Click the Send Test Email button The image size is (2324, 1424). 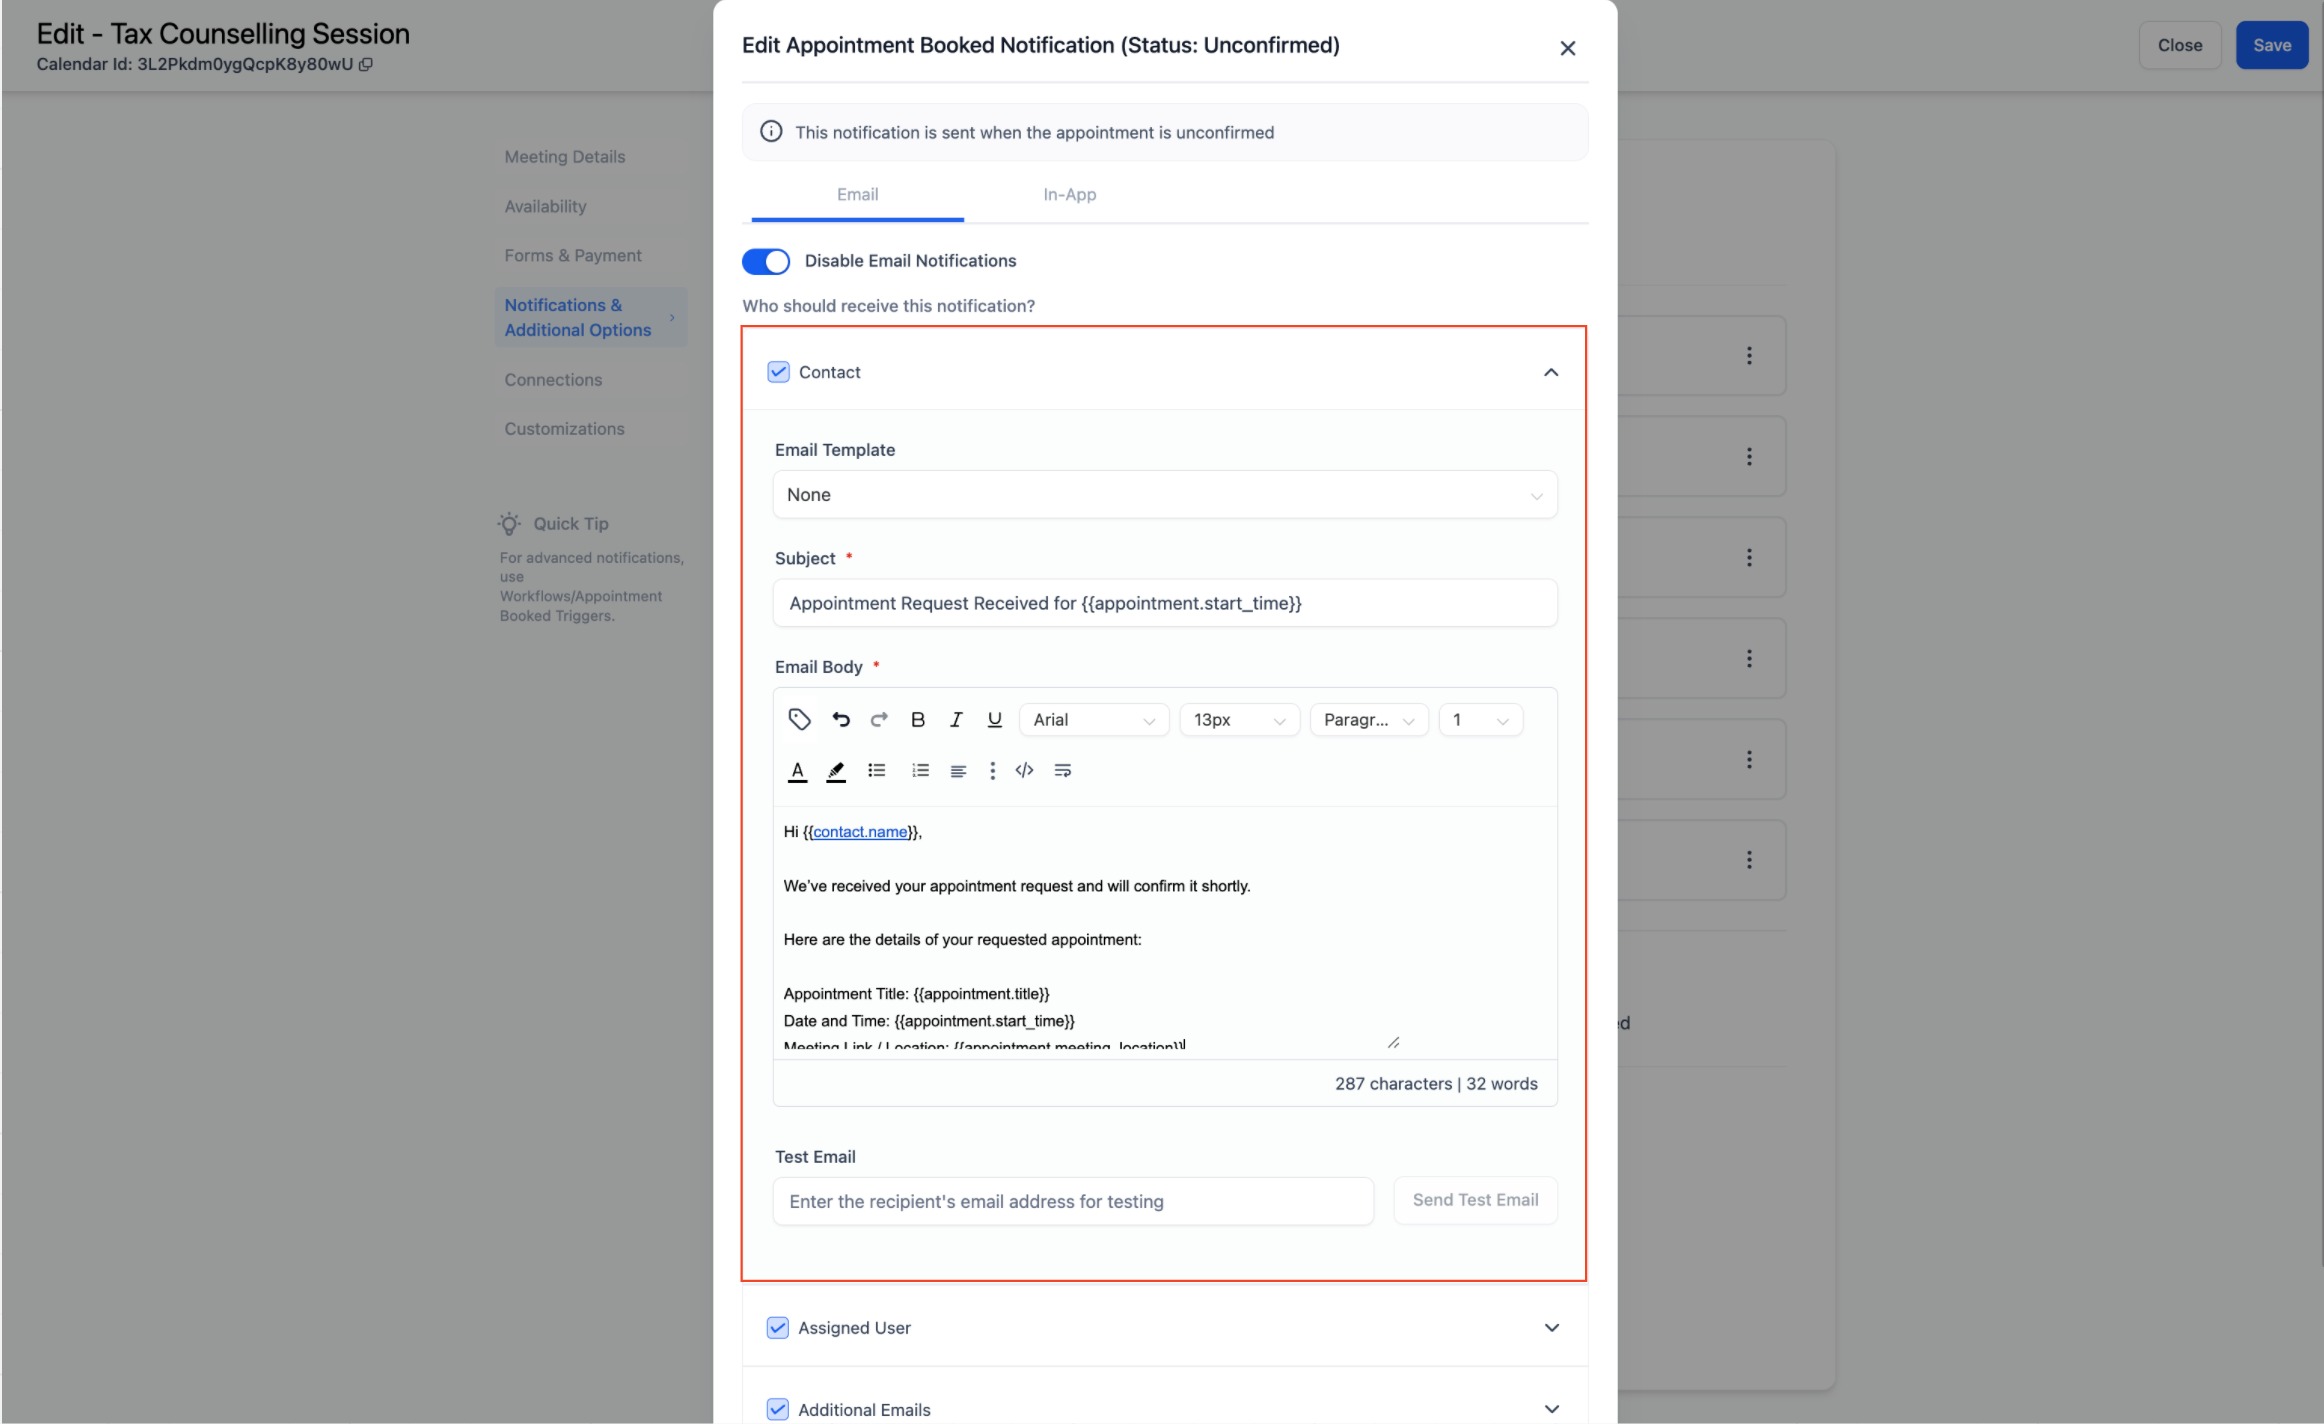coord(1474,1200)
